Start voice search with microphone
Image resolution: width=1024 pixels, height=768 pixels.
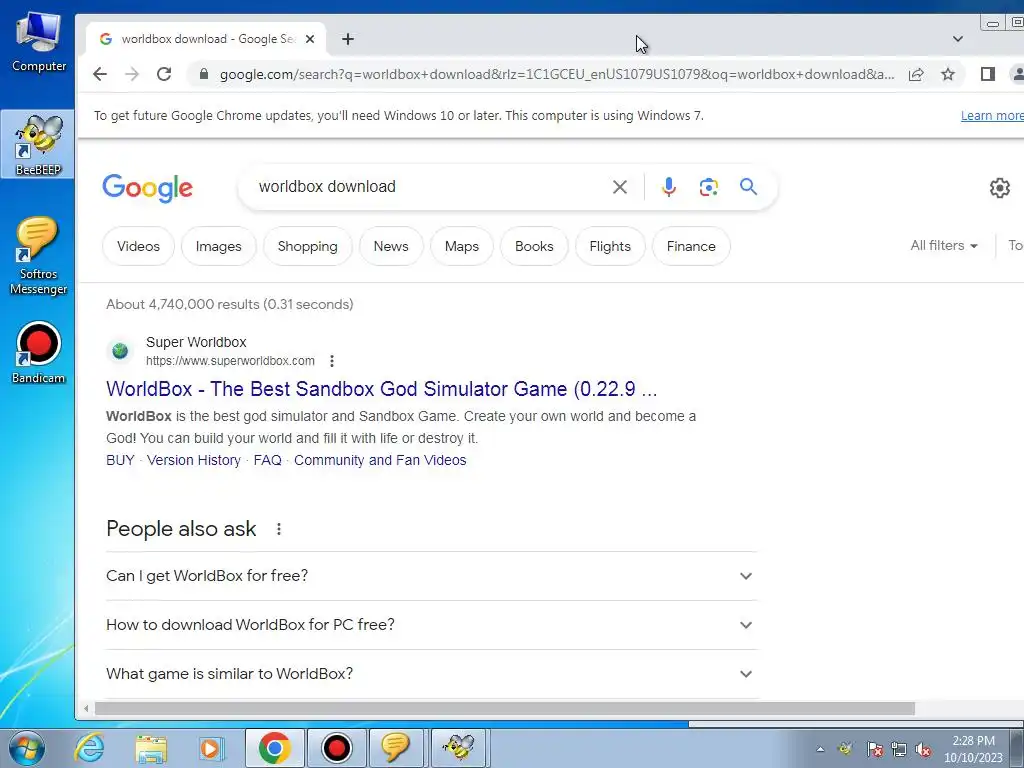tap(669, 187)
